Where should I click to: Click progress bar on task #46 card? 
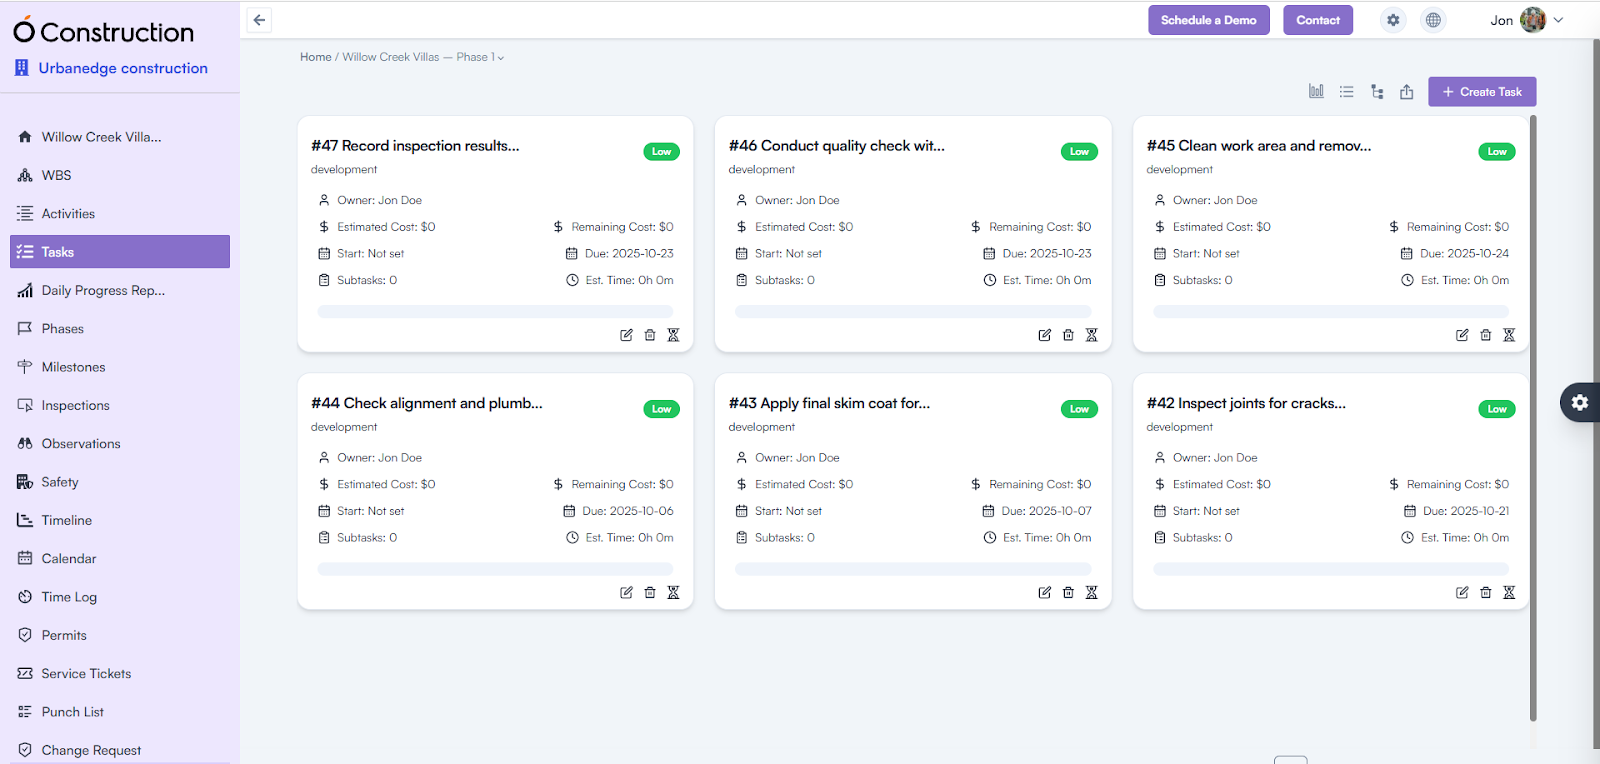point(913,312)
